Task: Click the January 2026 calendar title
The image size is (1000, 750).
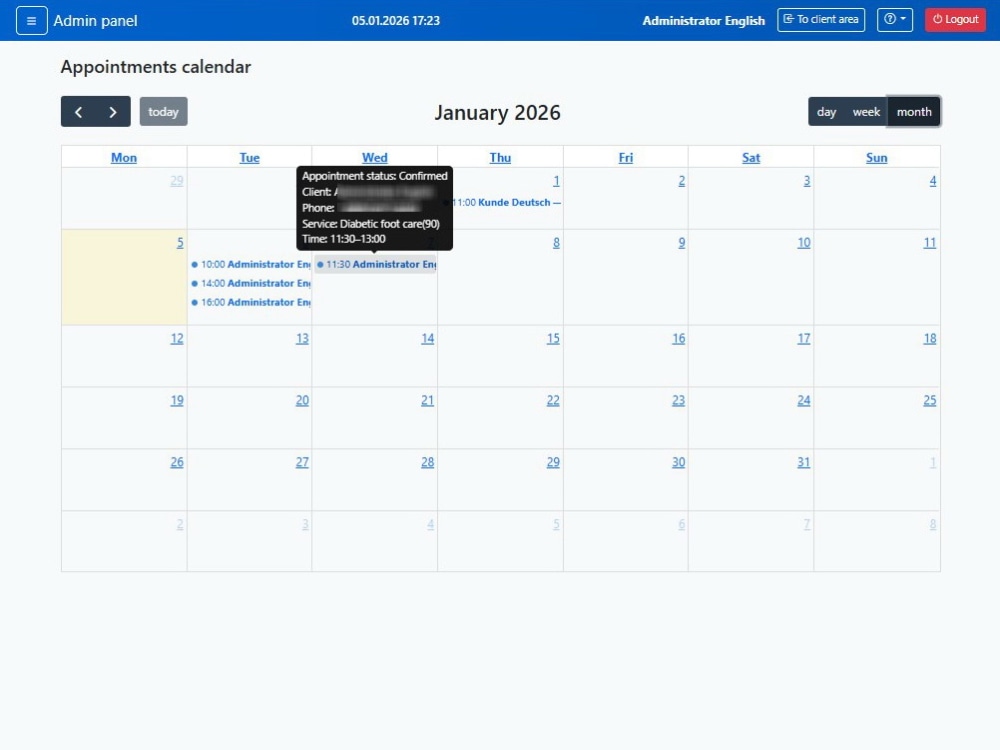Action: coord(497,112)
